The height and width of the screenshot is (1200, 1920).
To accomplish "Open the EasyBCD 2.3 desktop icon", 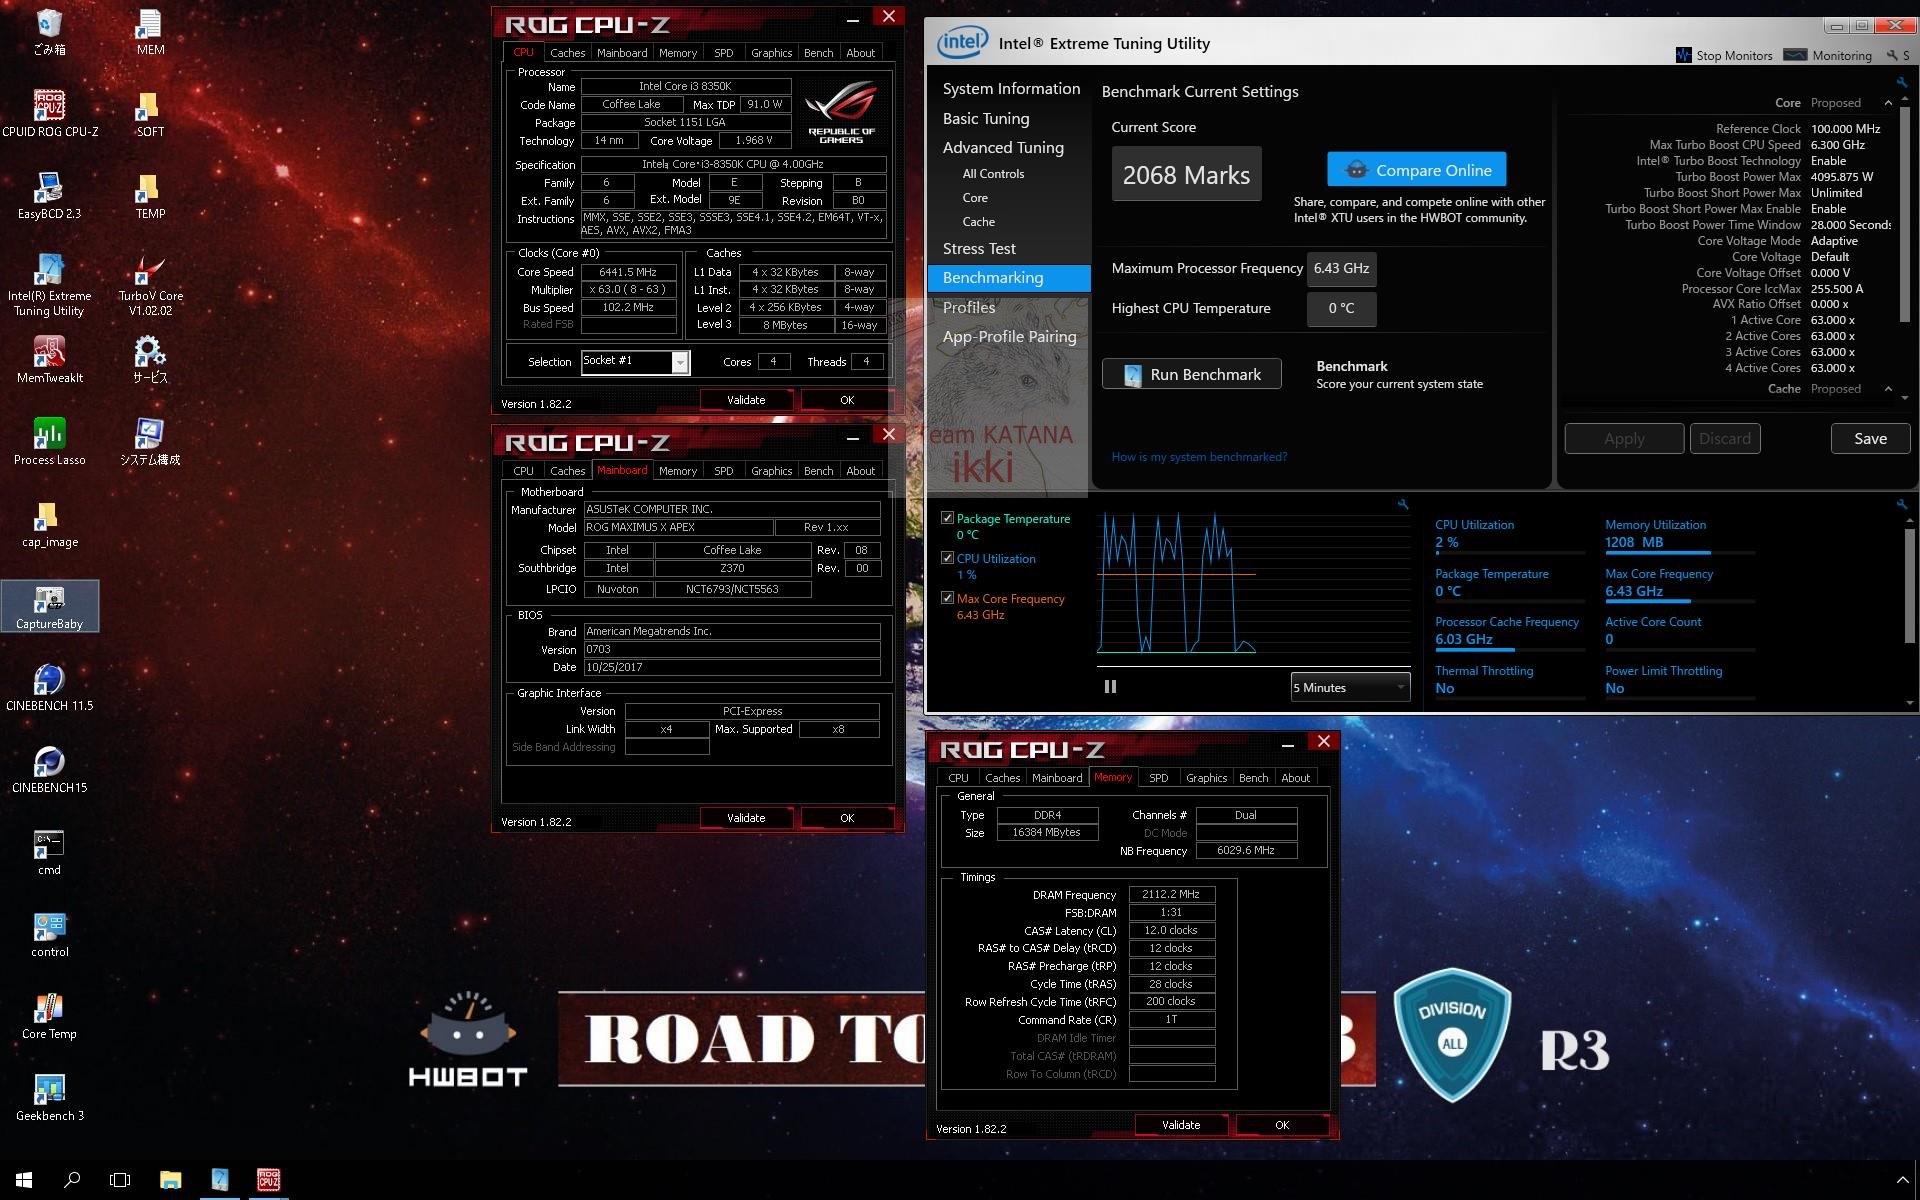I will tap(50, 194).
